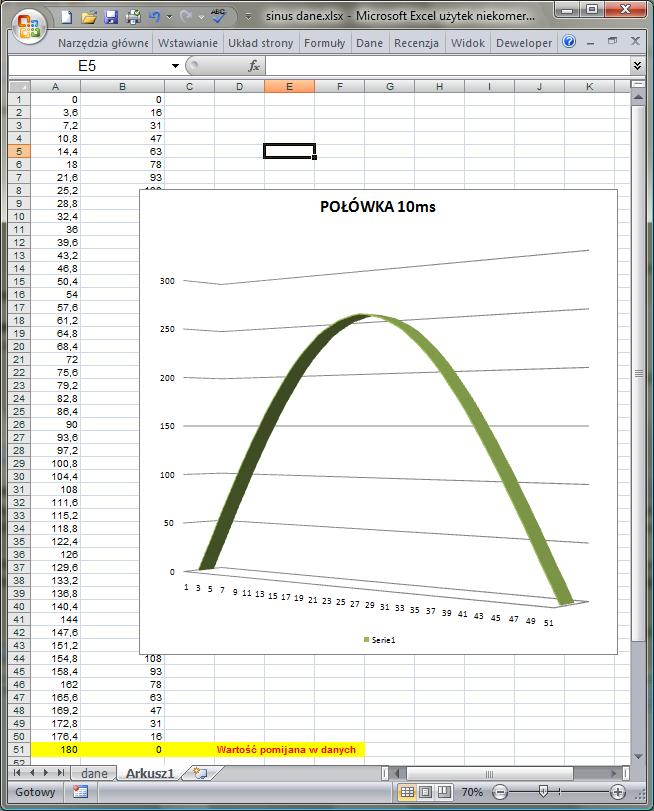
Task: Go to the next sheet tab arrow
Action: pyautogui.click(x=46, y=773)
